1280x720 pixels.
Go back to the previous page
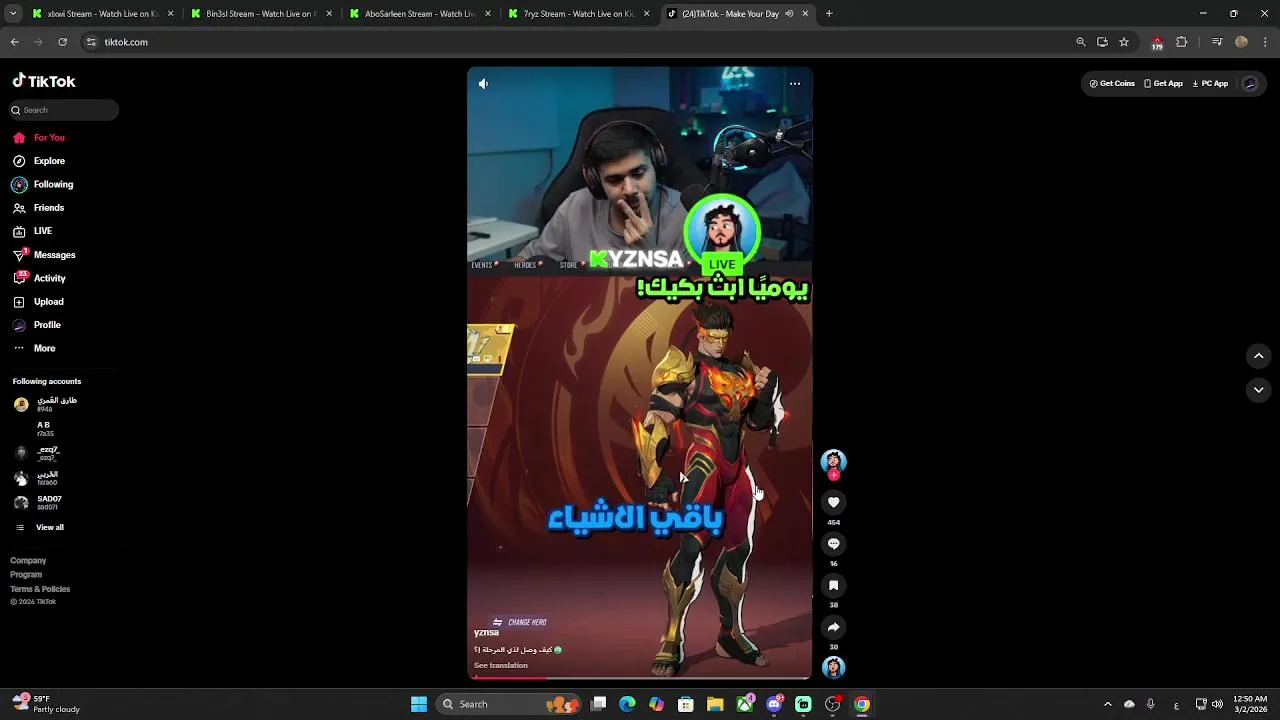pos(14,42)
